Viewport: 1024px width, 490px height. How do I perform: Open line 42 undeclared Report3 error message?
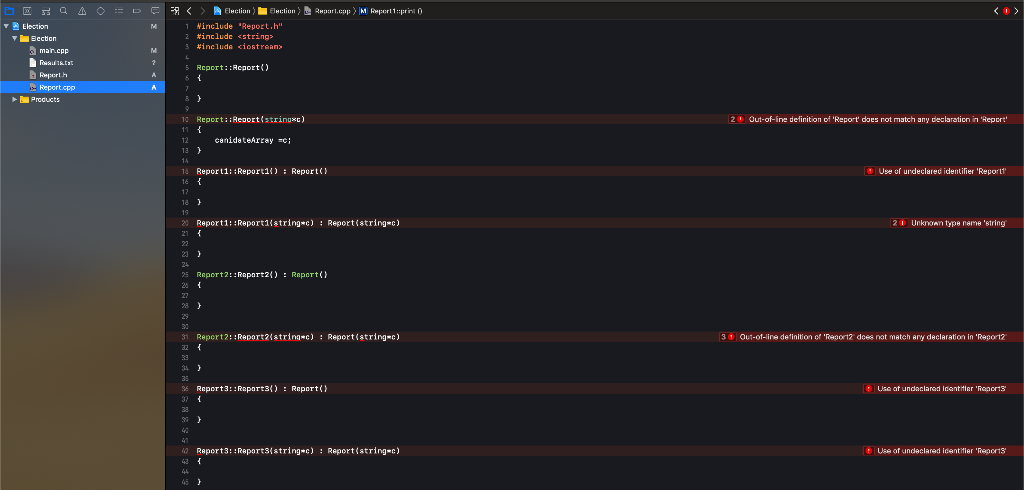tap(941, 451)
